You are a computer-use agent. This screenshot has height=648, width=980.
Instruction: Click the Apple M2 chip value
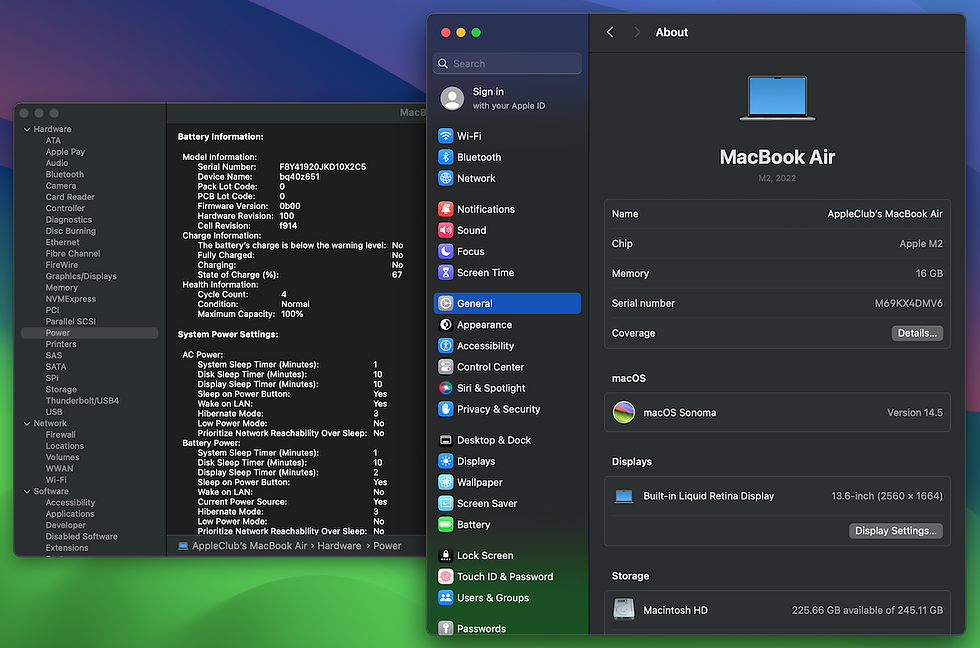tap(921, 244)
